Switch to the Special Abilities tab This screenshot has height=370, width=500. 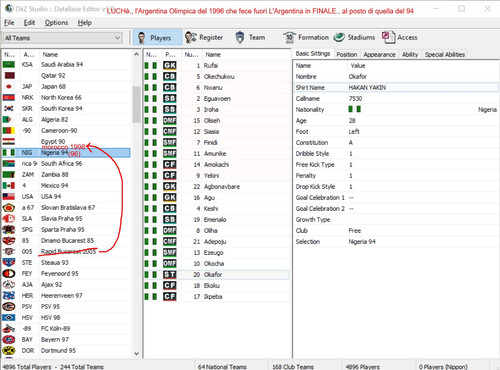(445, 55)
